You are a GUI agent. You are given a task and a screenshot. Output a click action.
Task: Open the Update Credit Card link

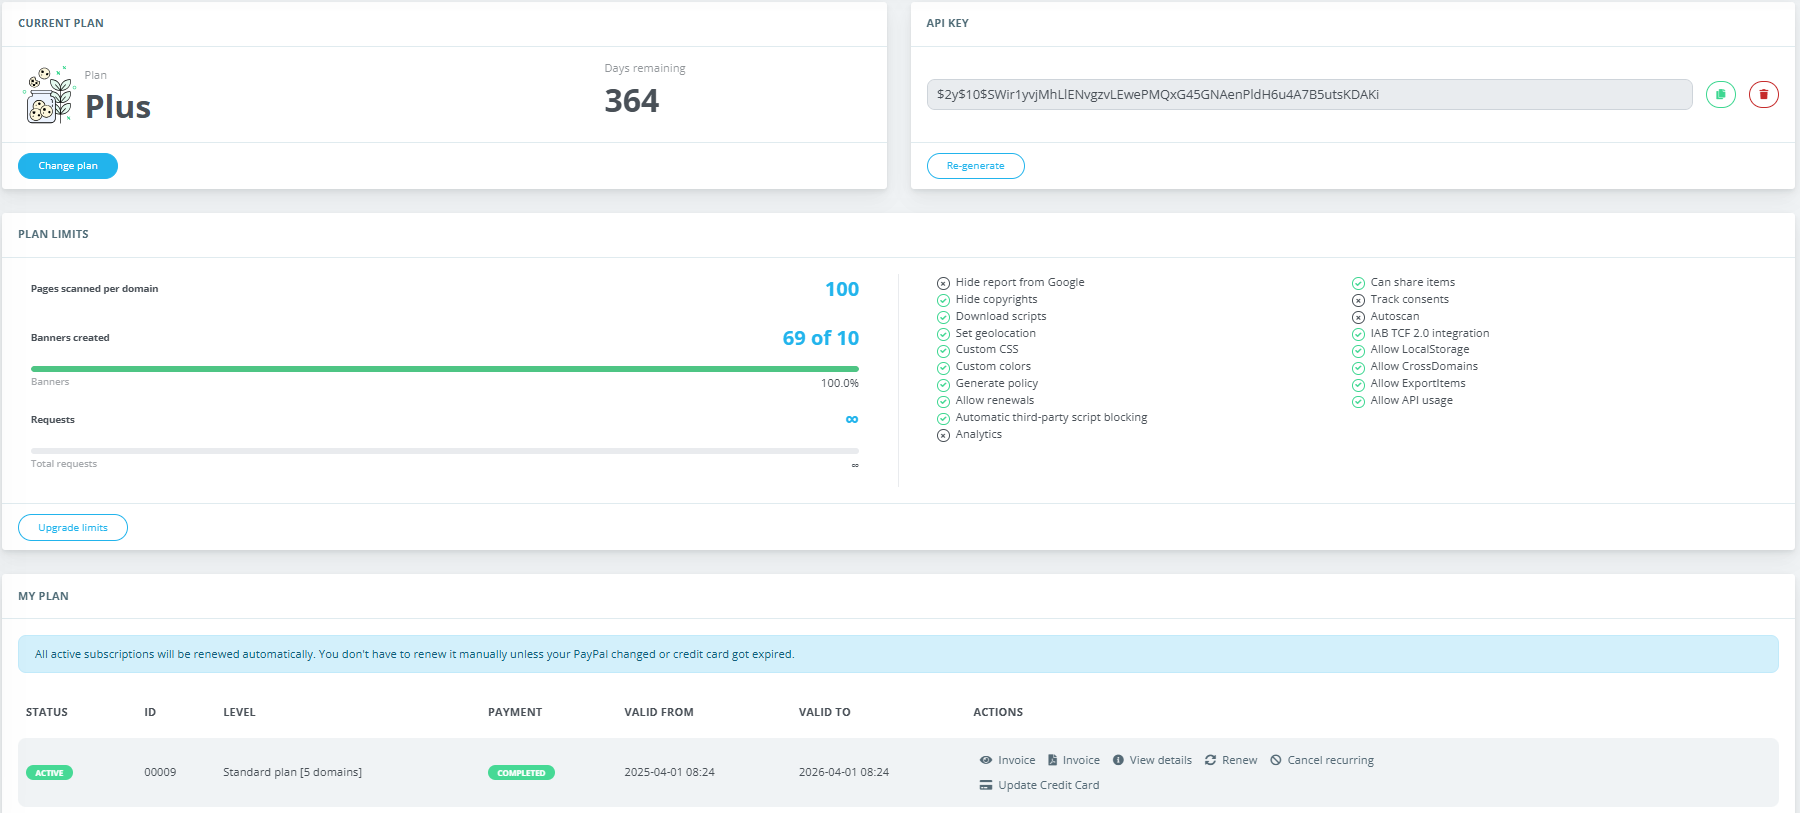(1048, 785)
